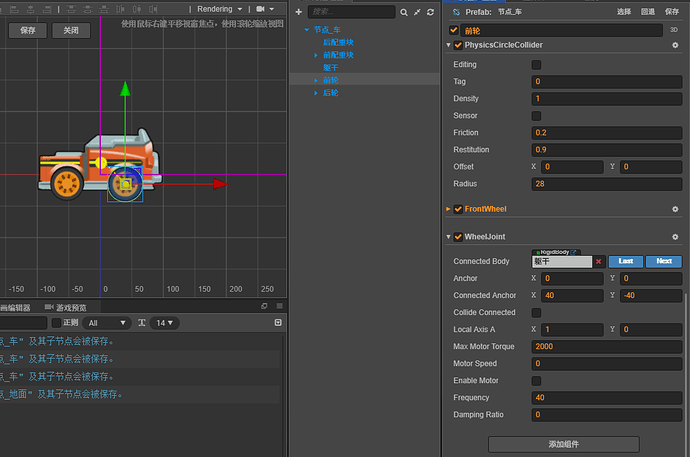The height and width of the screenshot is (457, 690).
Task: Click the refresh icon in hierarchy panel
Action: click(x=430, y=12)
